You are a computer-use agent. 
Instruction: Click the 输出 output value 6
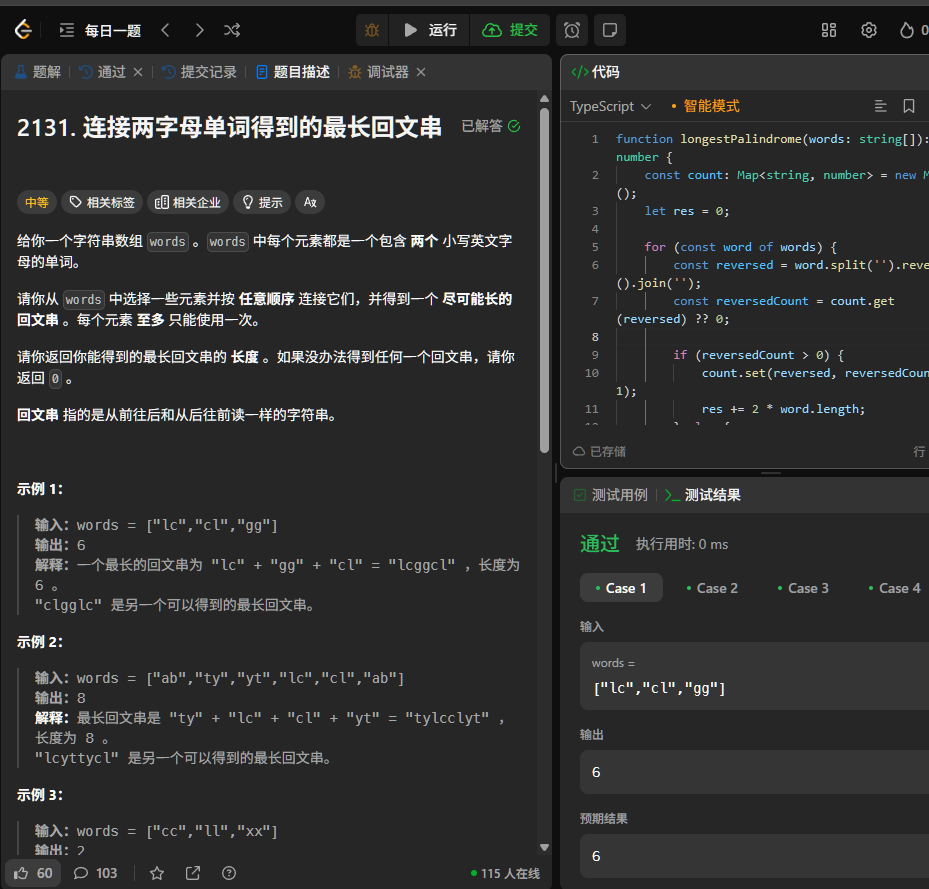pos(754,772)
